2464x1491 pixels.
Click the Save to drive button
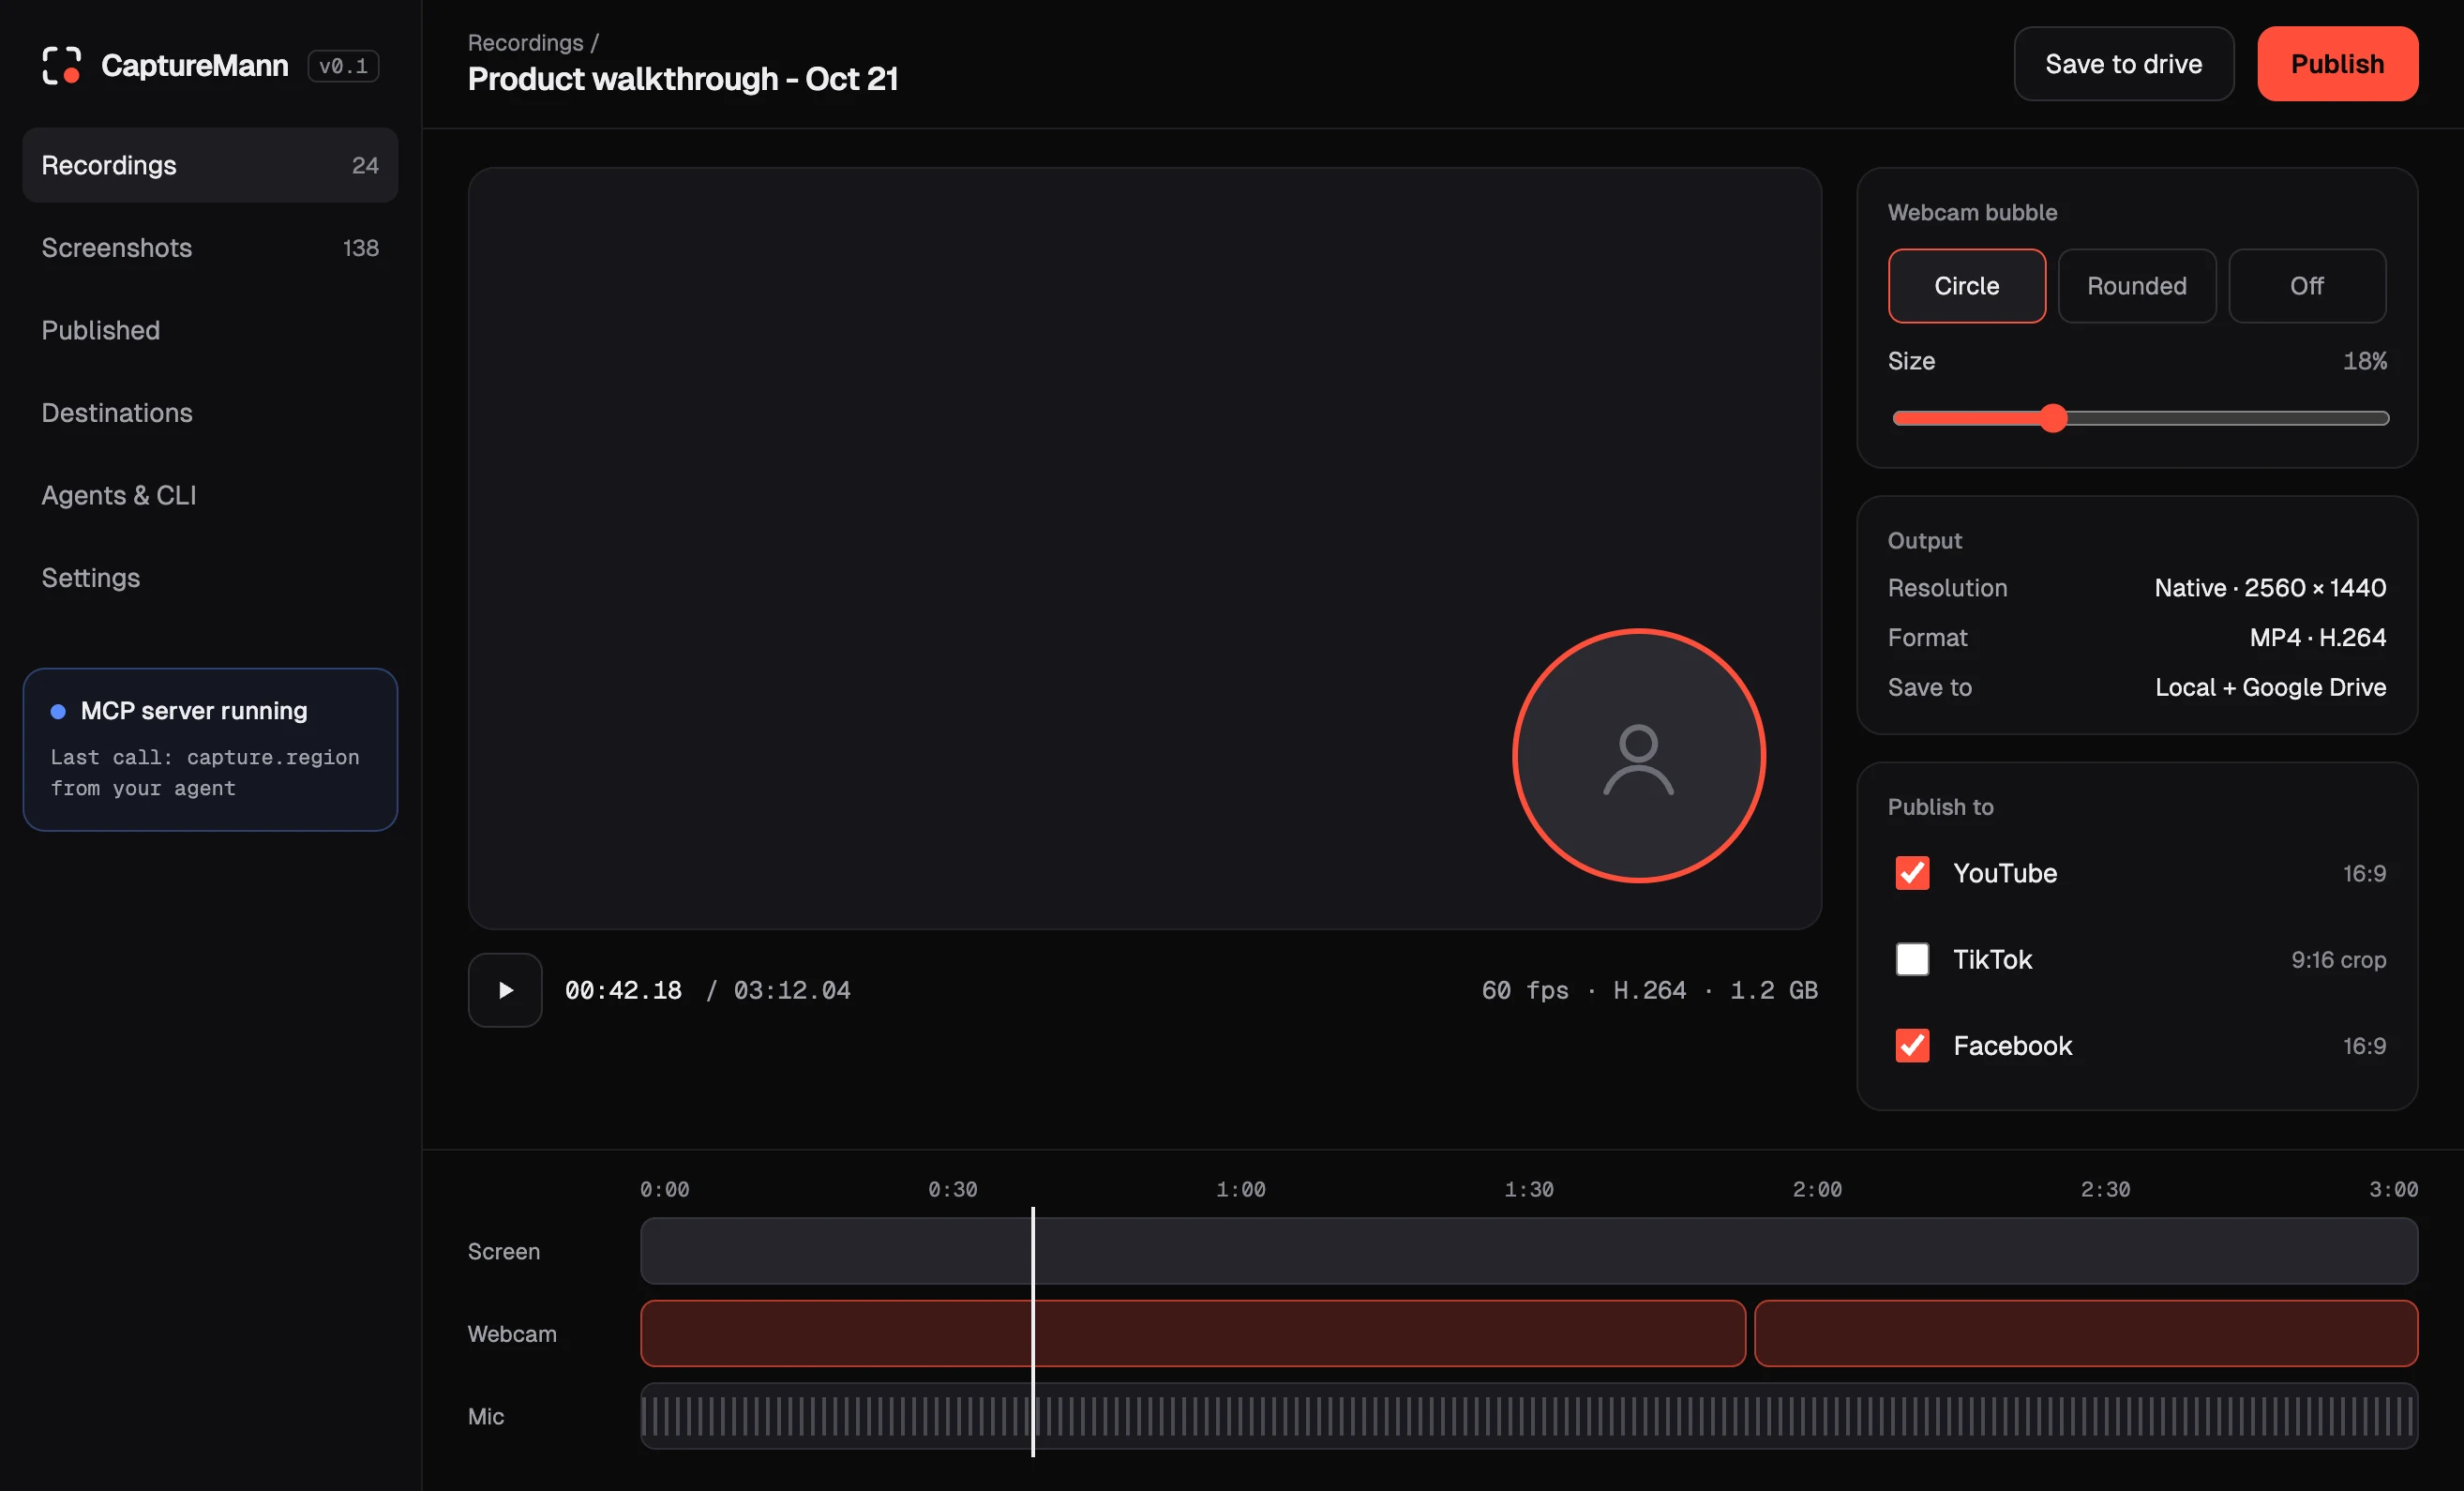point(2123,64)
